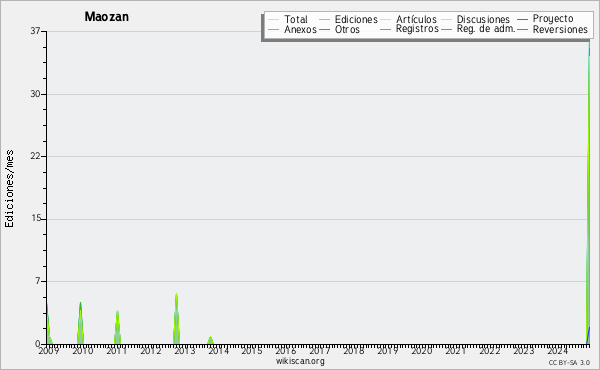
Task: Click the 2013 peak in the chart
Action: pos(176,295)
